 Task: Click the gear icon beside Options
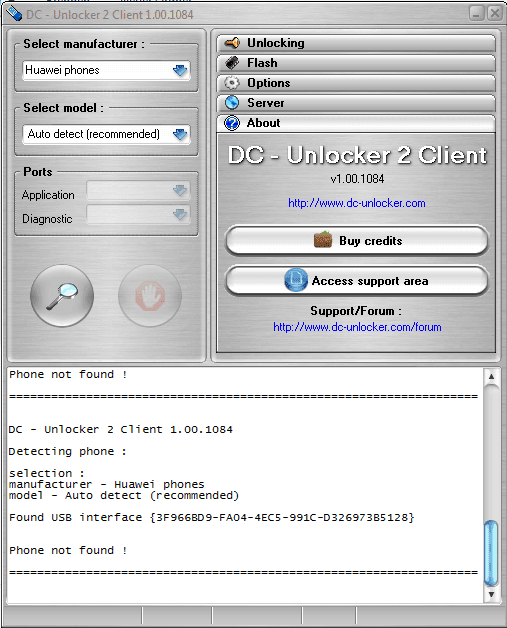231,83
